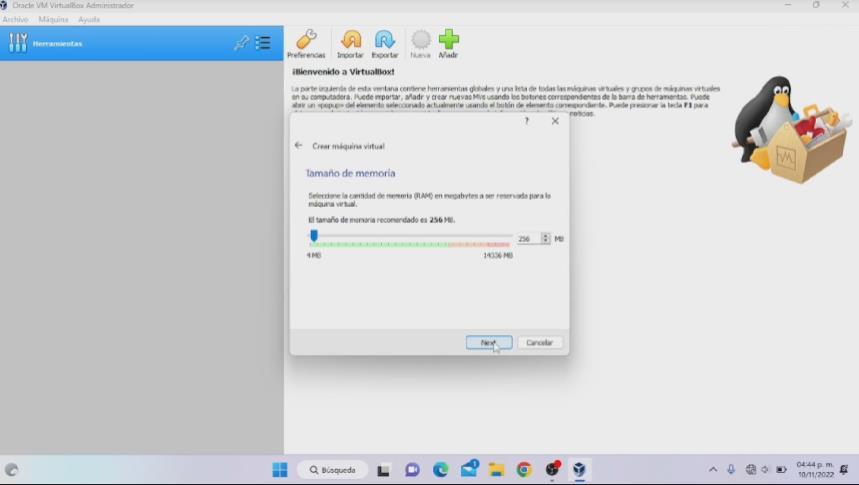Open the Máquina menu
Screen dimensions: 859x485
[53, 19]
